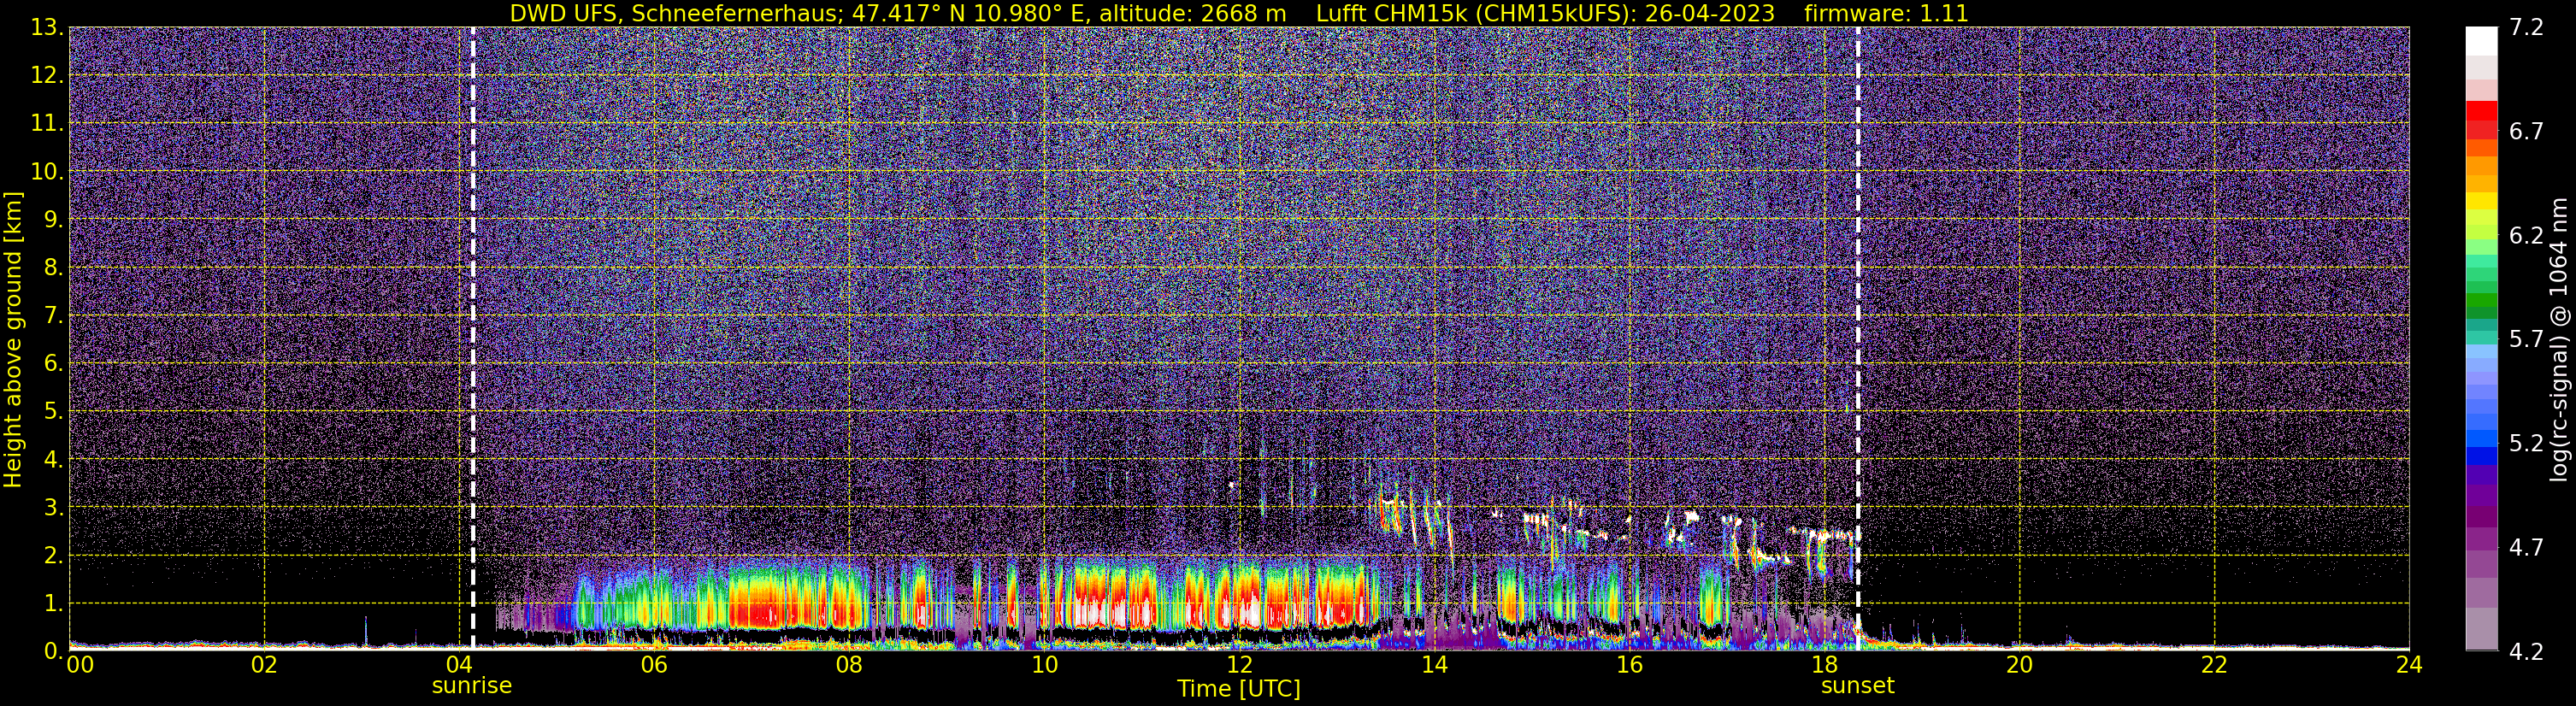This screenshot has width=2576, height=706.
Task: Click the green band of the colorbar
Action: [x=2481, y=300]
